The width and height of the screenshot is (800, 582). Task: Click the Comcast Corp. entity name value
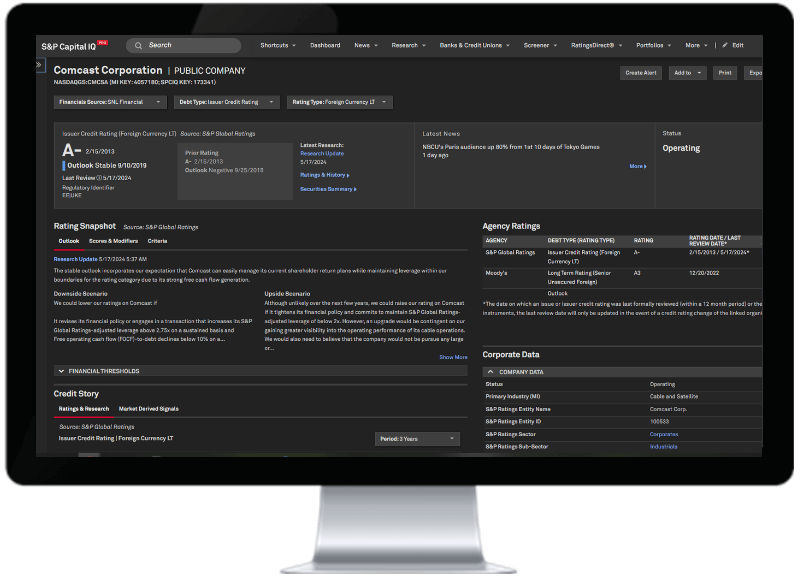668,410
